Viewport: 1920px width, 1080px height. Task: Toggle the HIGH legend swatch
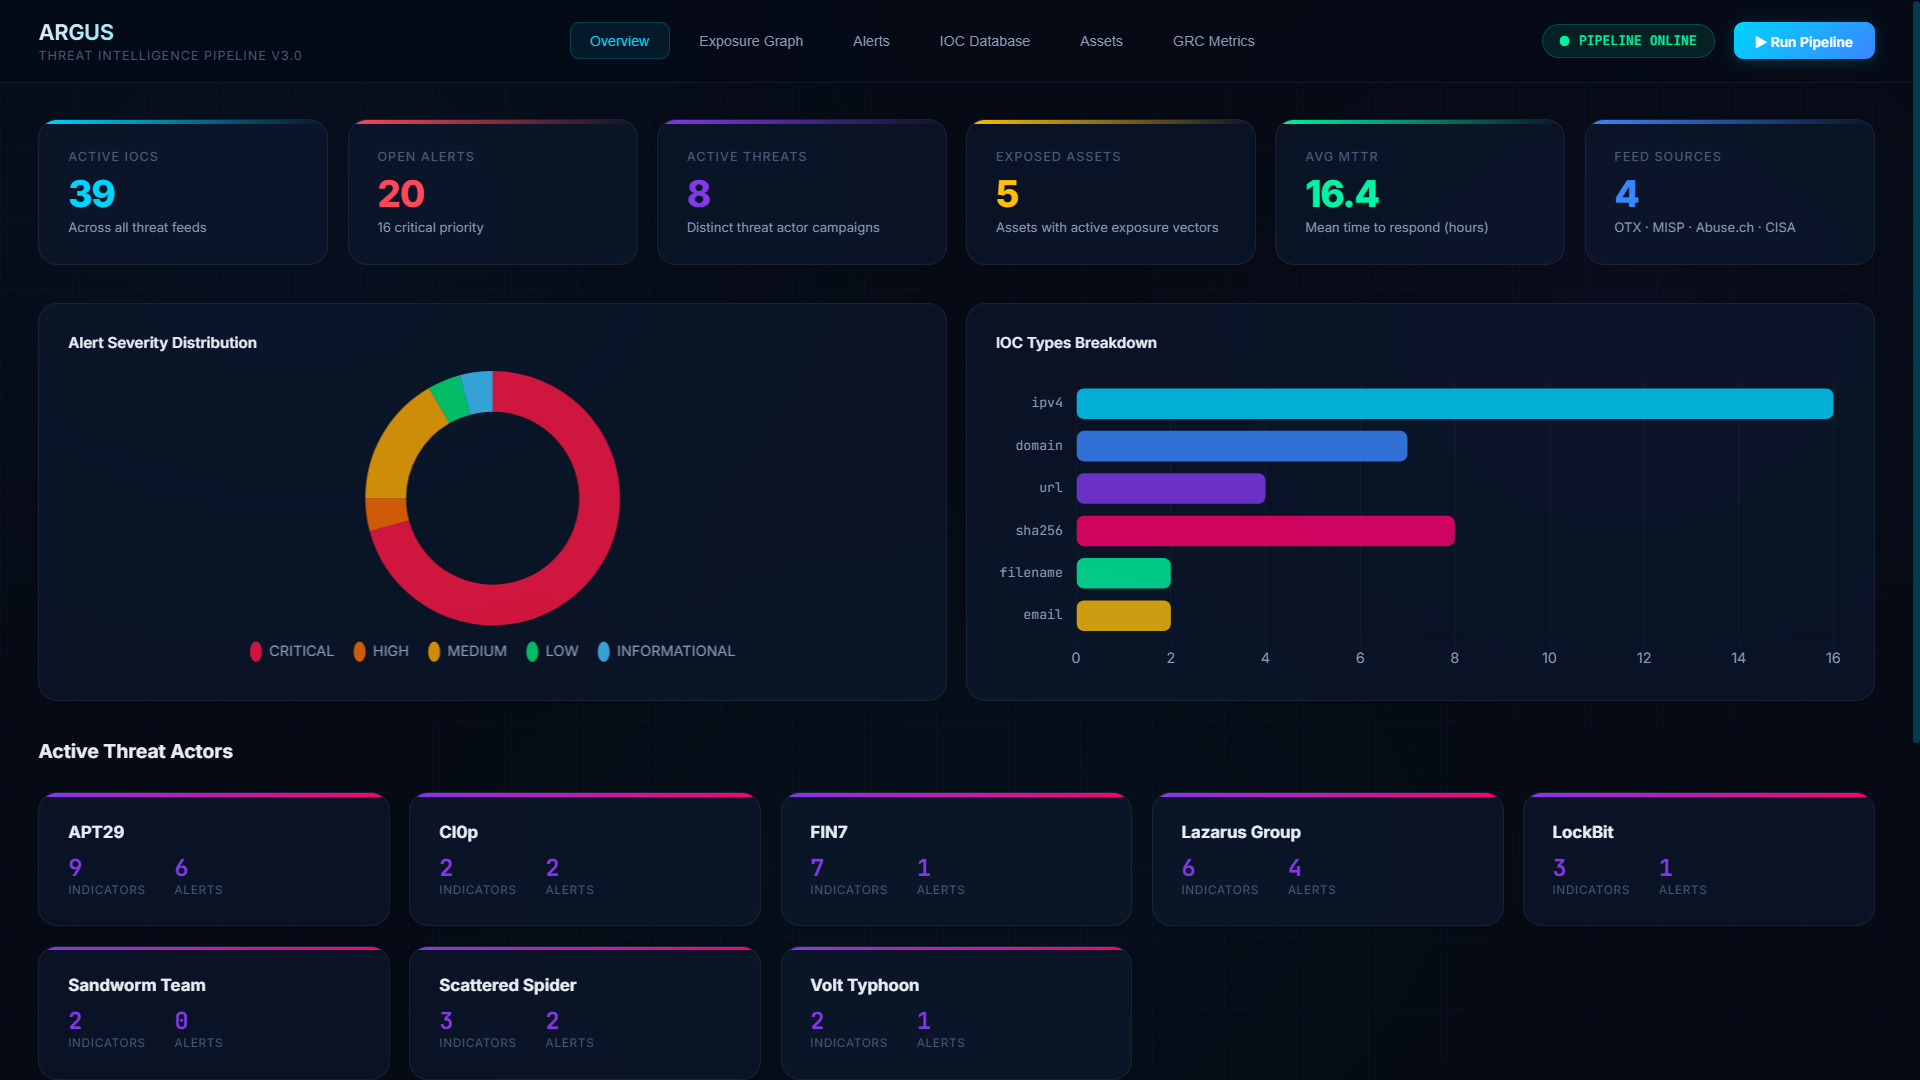coord(359,651)
